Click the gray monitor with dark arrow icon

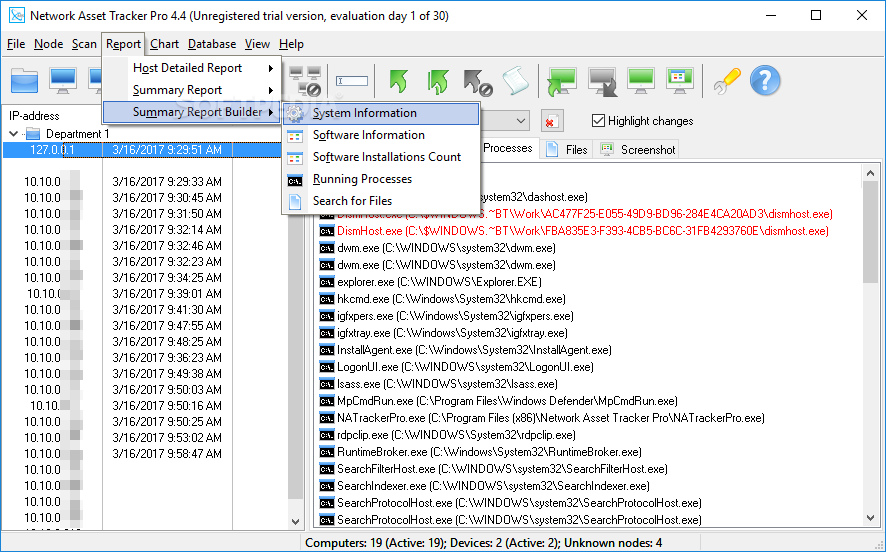[602, 81]
